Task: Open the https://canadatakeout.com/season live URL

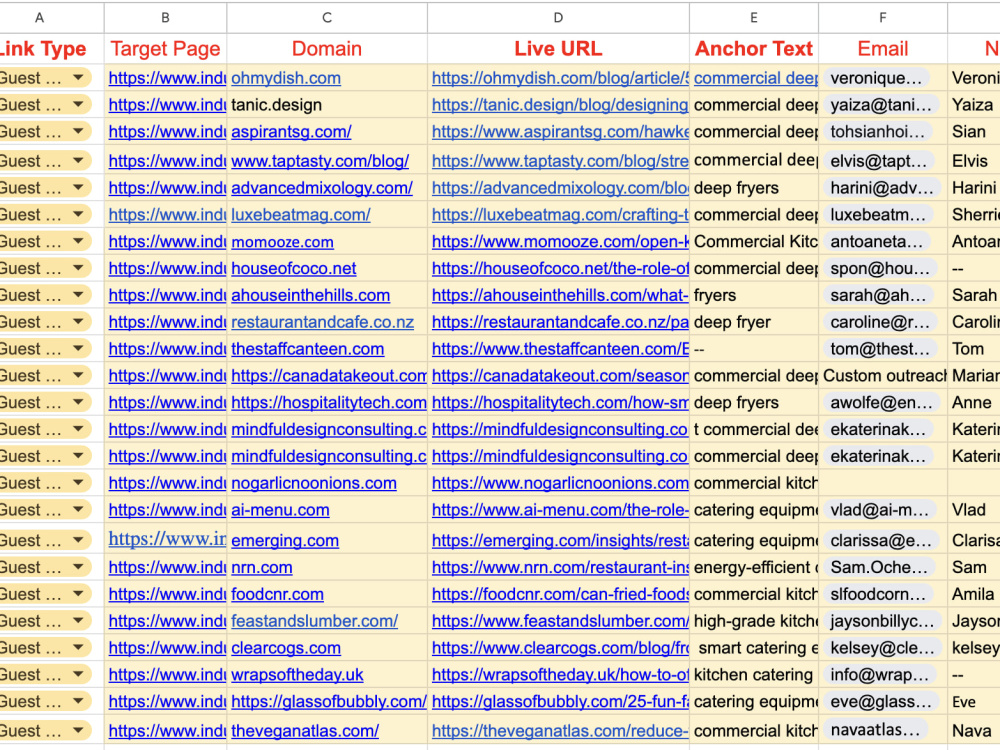Action: (560, 376)
